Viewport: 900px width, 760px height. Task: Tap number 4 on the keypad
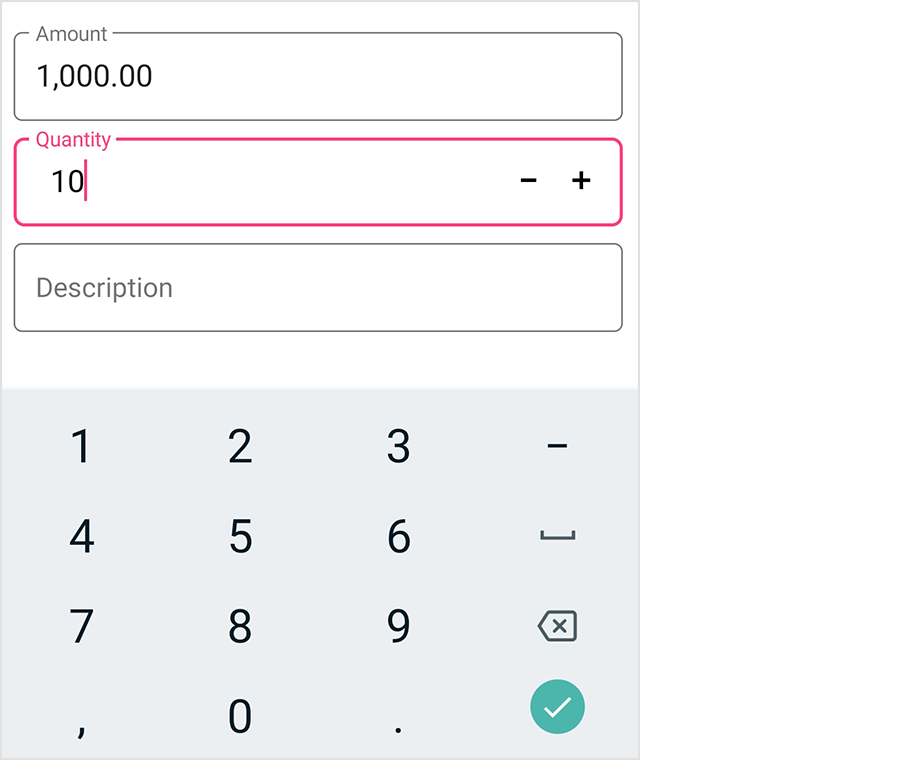pyautogui.click(x=81, y=537)
